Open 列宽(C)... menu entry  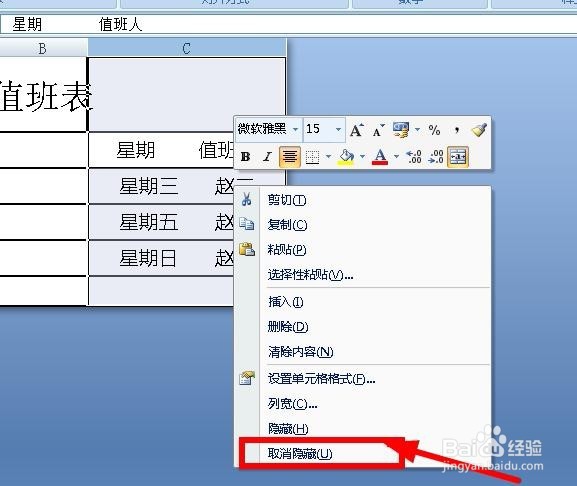coord(362,404)
